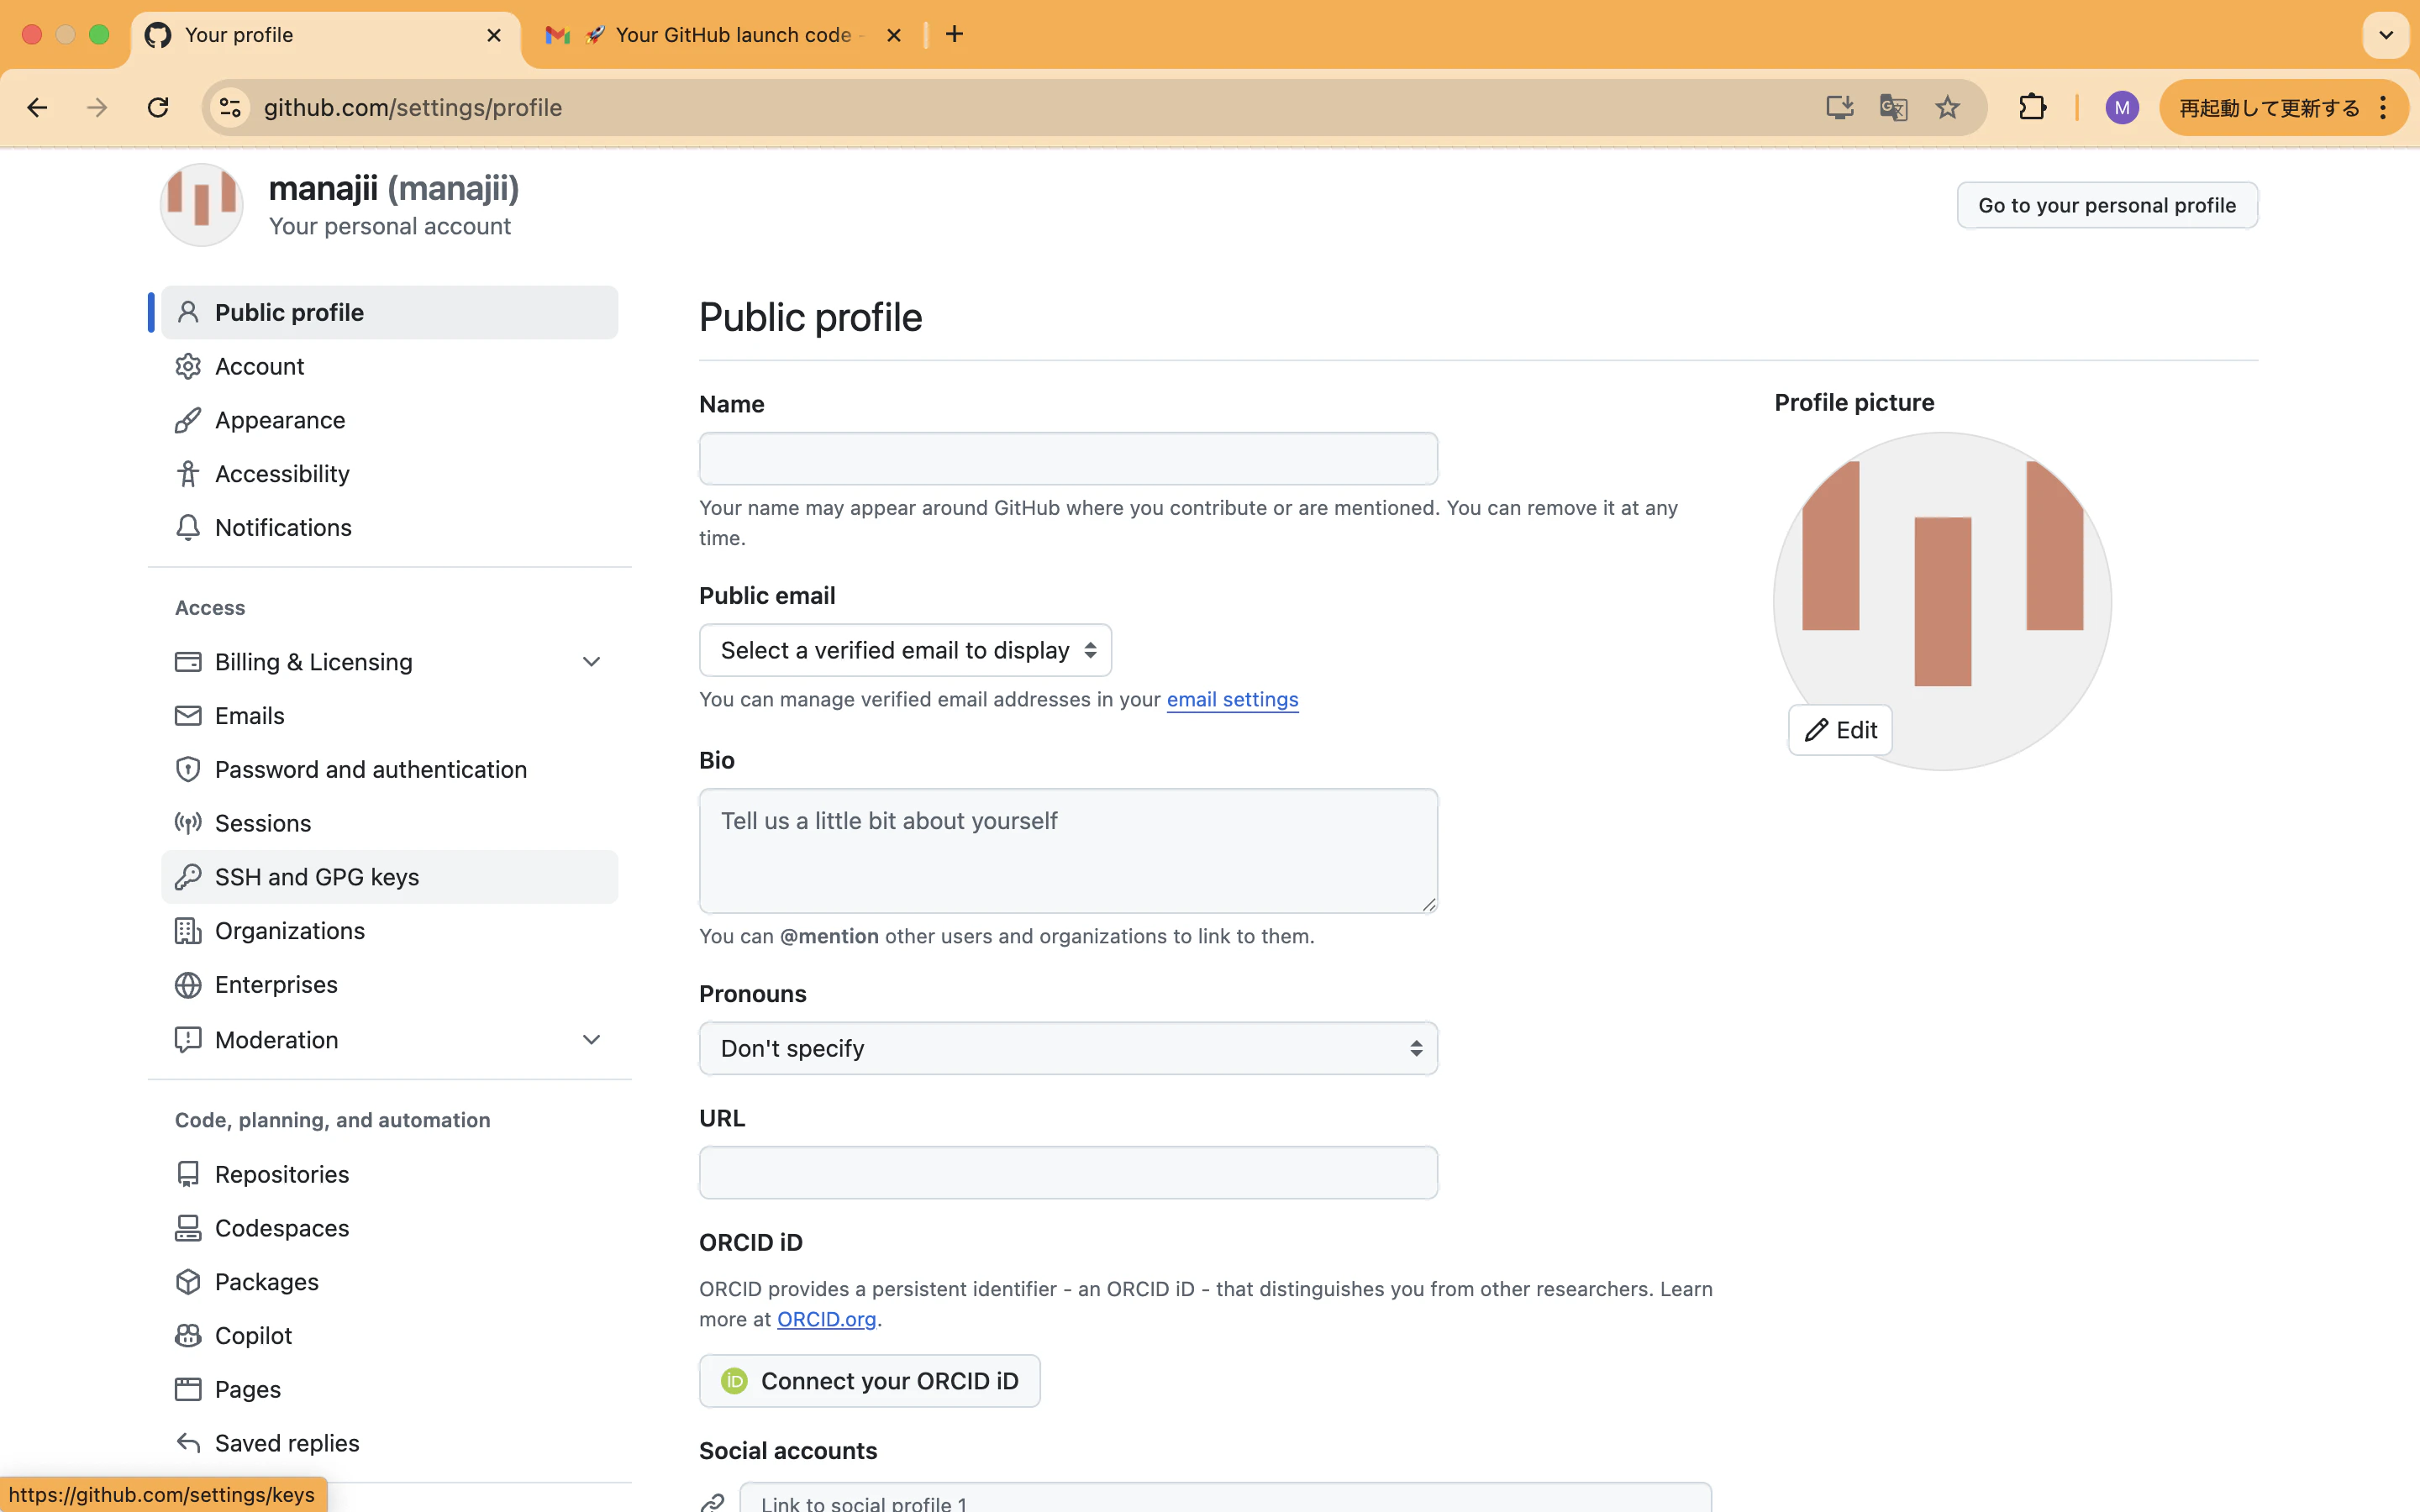Bookmark this page with the star icon
Screen dimensions: 2420x1512
pyautogui.click(x=1947, y=108)
